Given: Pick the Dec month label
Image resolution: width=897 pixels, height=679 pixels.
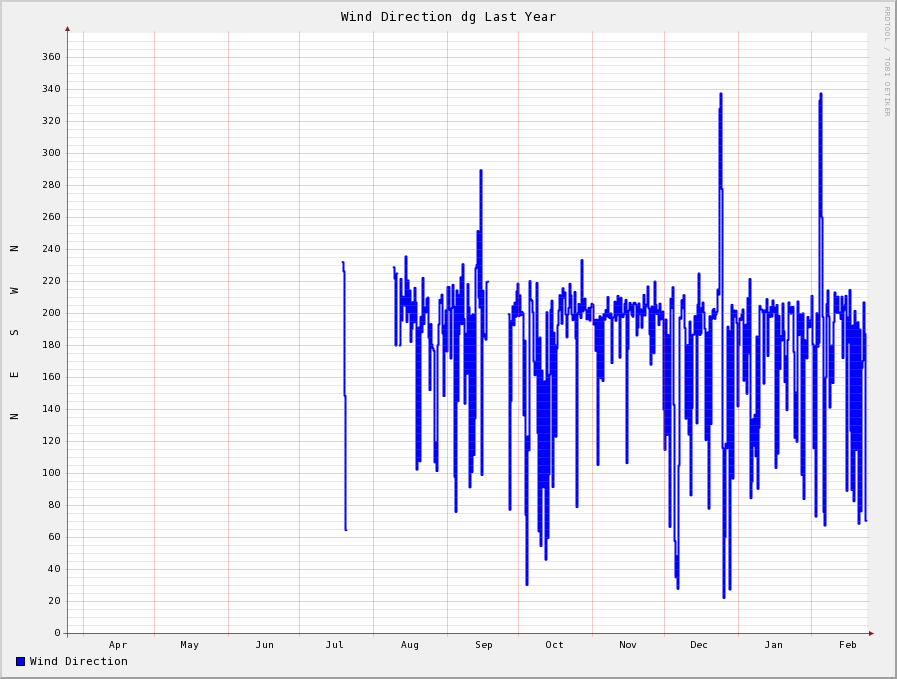Looking at the screenshot, I should coord(699,645).
